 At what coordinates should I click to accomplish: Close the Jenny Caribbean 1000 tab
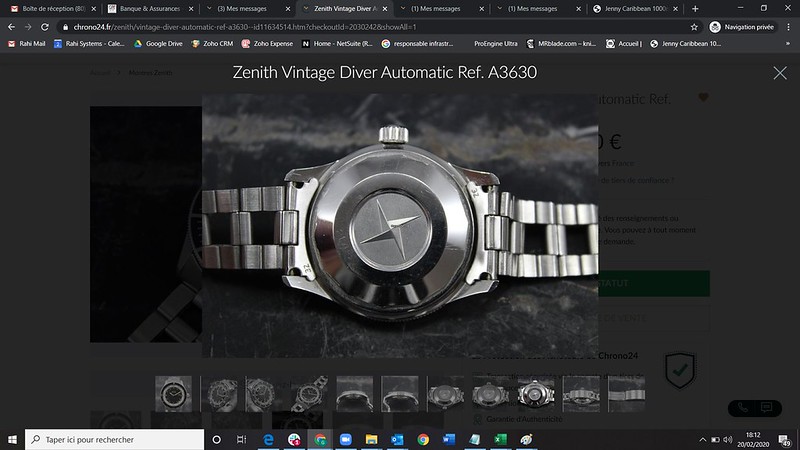coord(676,9)
